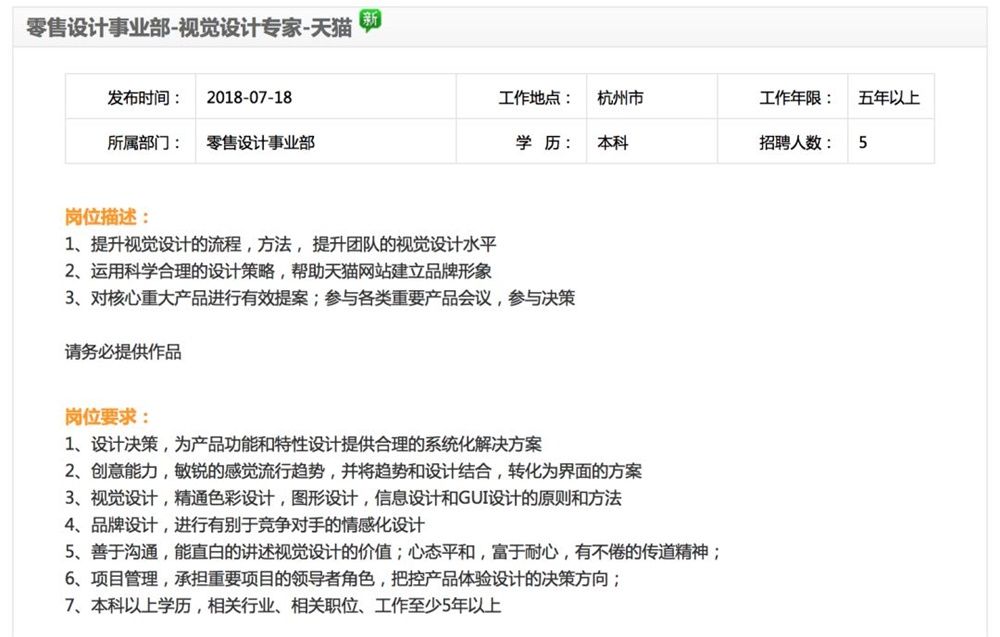The height and width of the screenshot is (637, 1000).
Task: Click the 杭州市 location value
Action: click(621, 98)
